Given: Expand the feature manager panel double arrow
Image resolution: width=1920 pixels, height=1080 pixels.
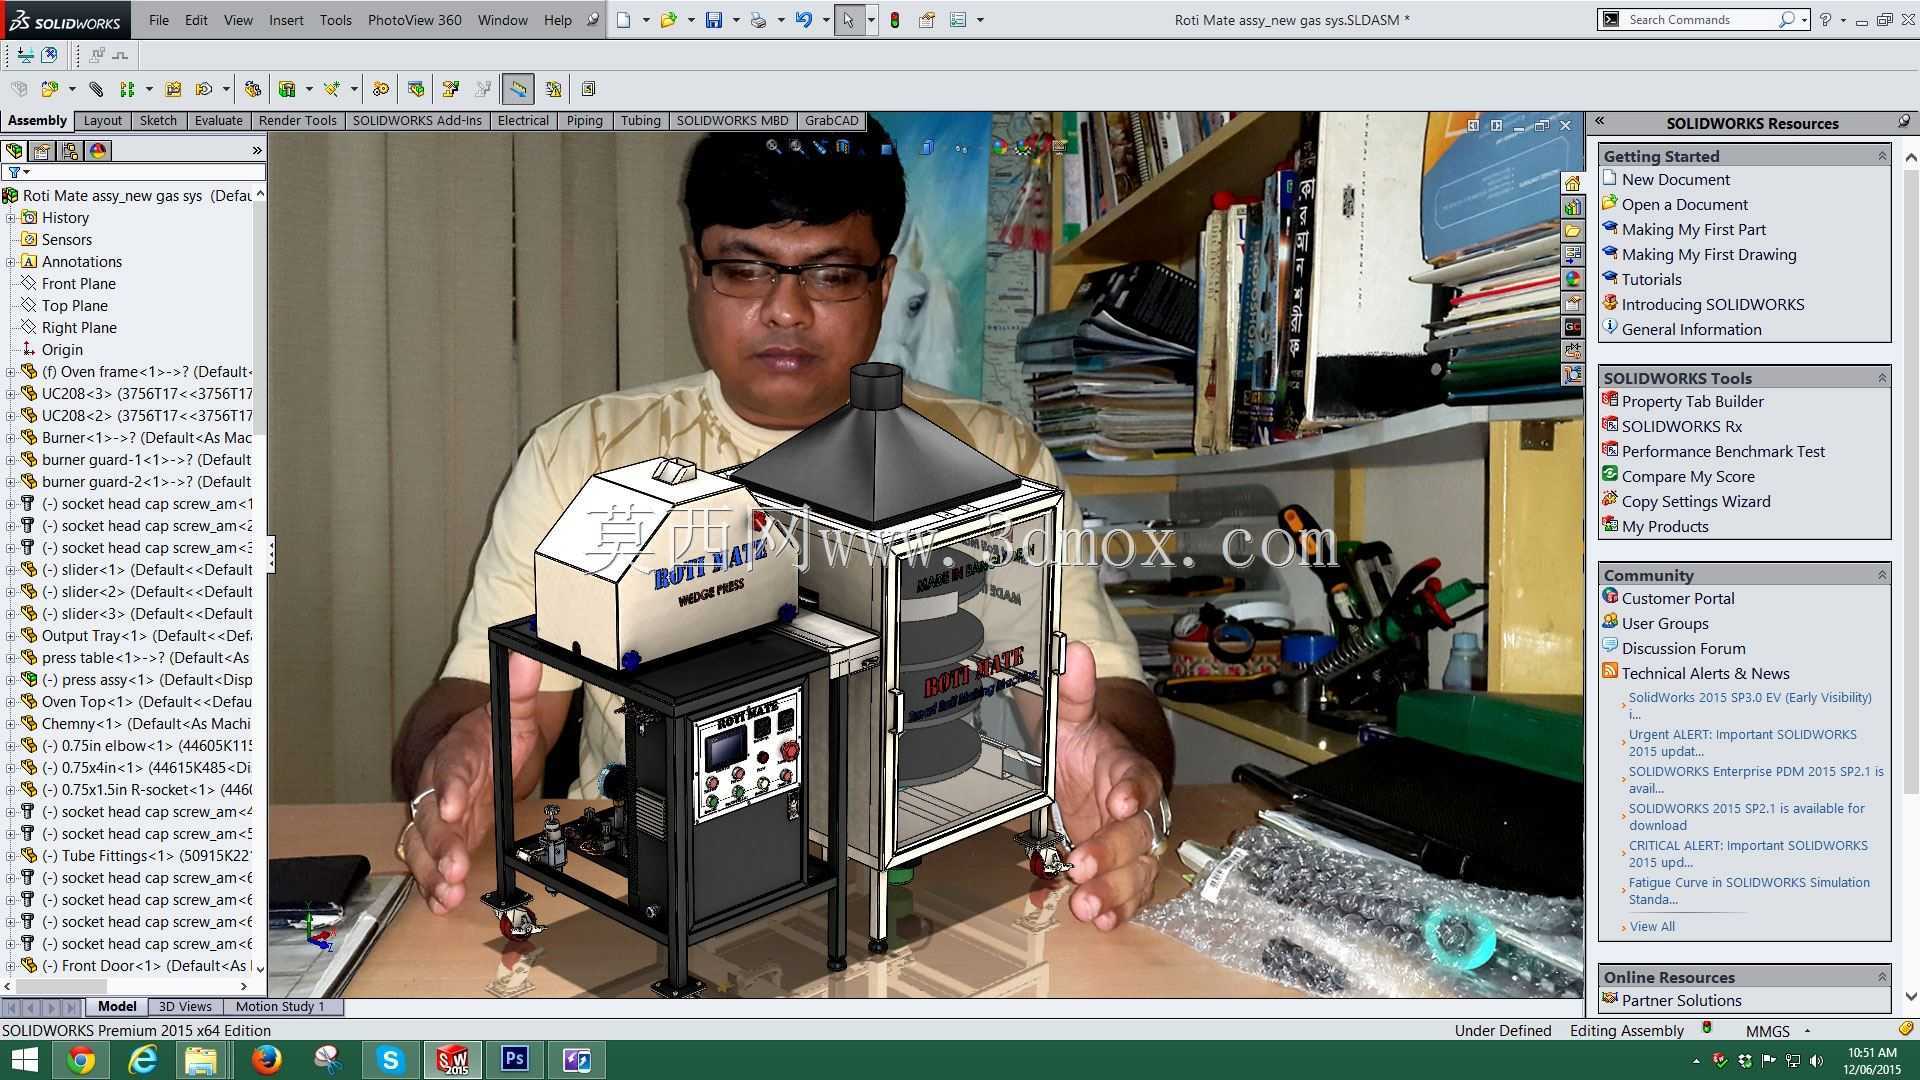Looking at the screenshot, I should (x=257, y=151).
